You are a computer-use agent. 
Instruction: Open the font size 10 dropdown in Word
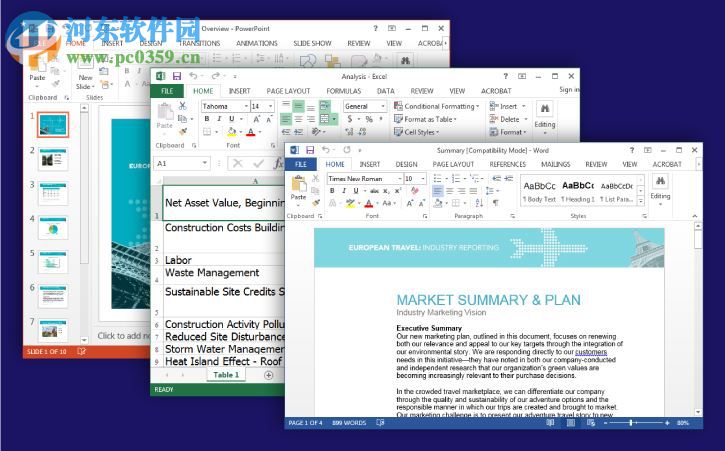coord(423,179)
